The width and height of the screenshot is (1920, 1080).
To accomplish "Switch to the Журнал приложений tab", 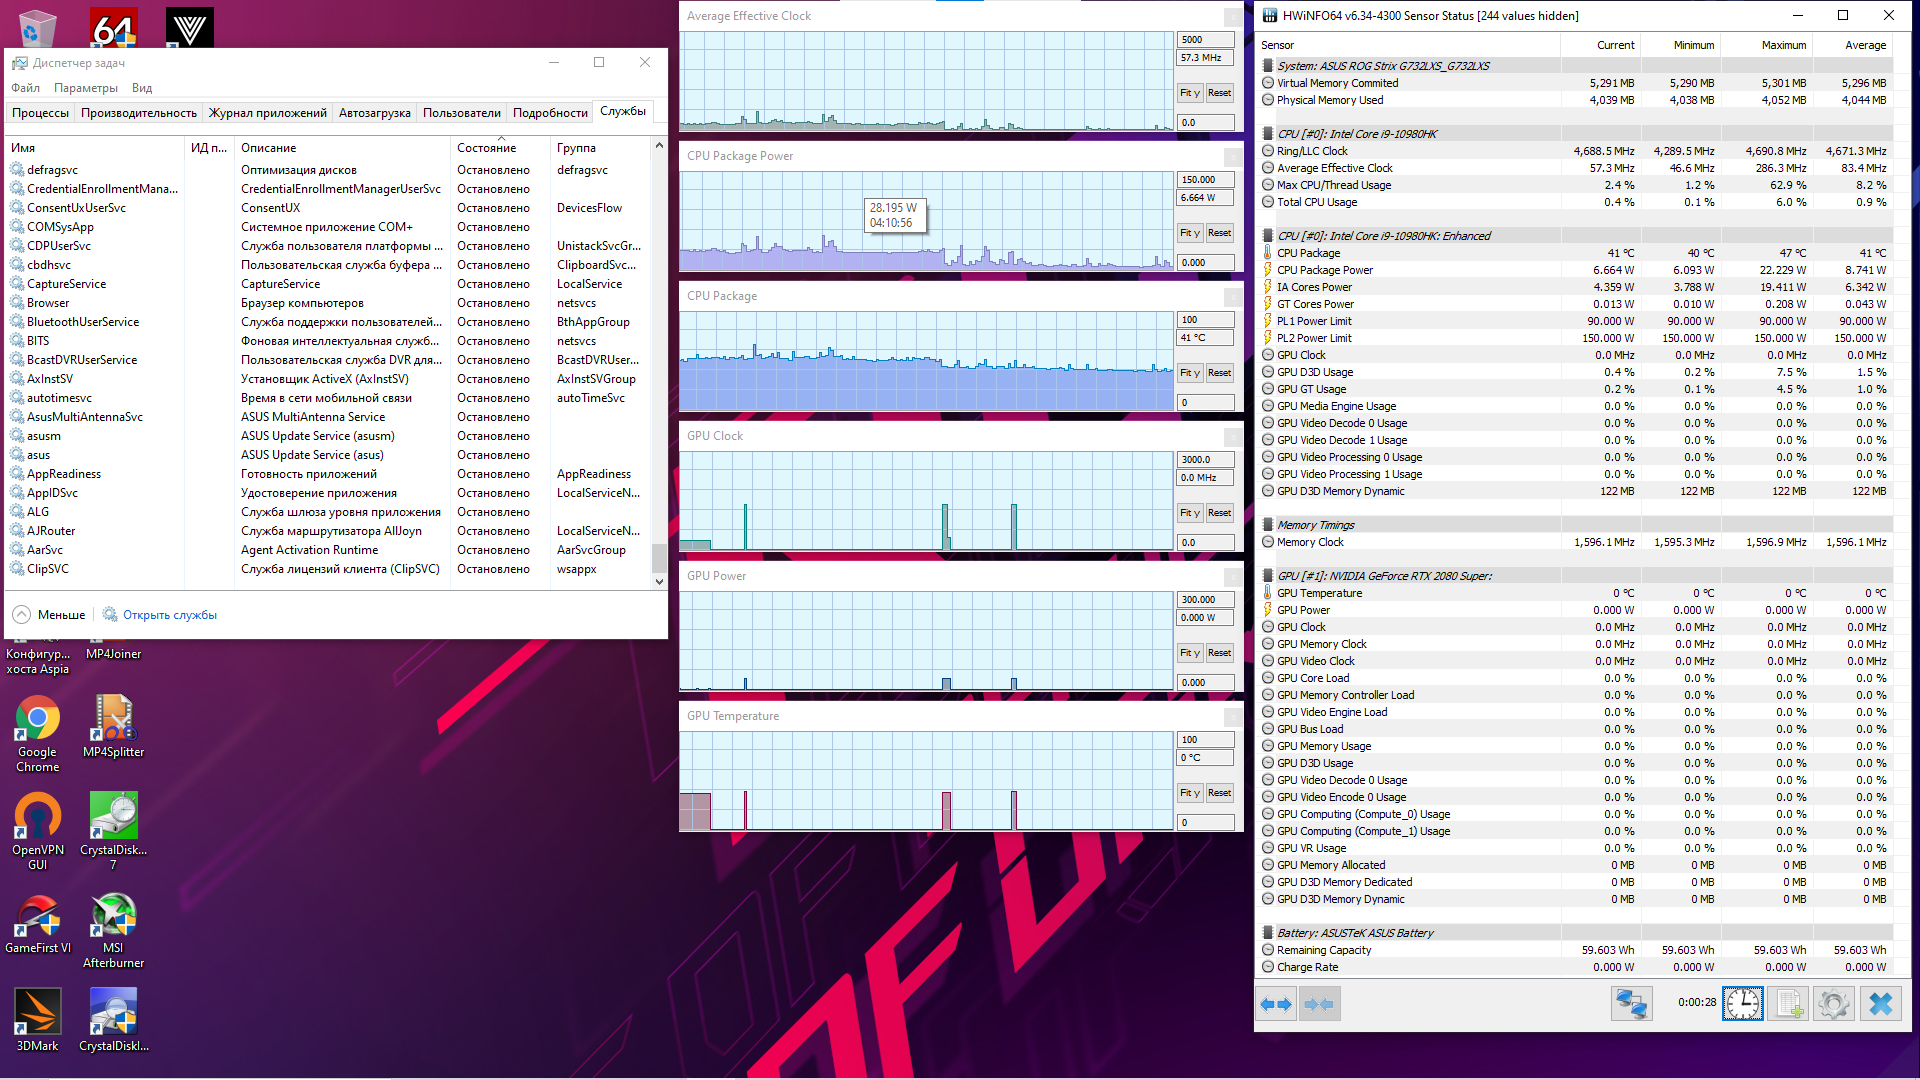I will click(x=268, y=113).
